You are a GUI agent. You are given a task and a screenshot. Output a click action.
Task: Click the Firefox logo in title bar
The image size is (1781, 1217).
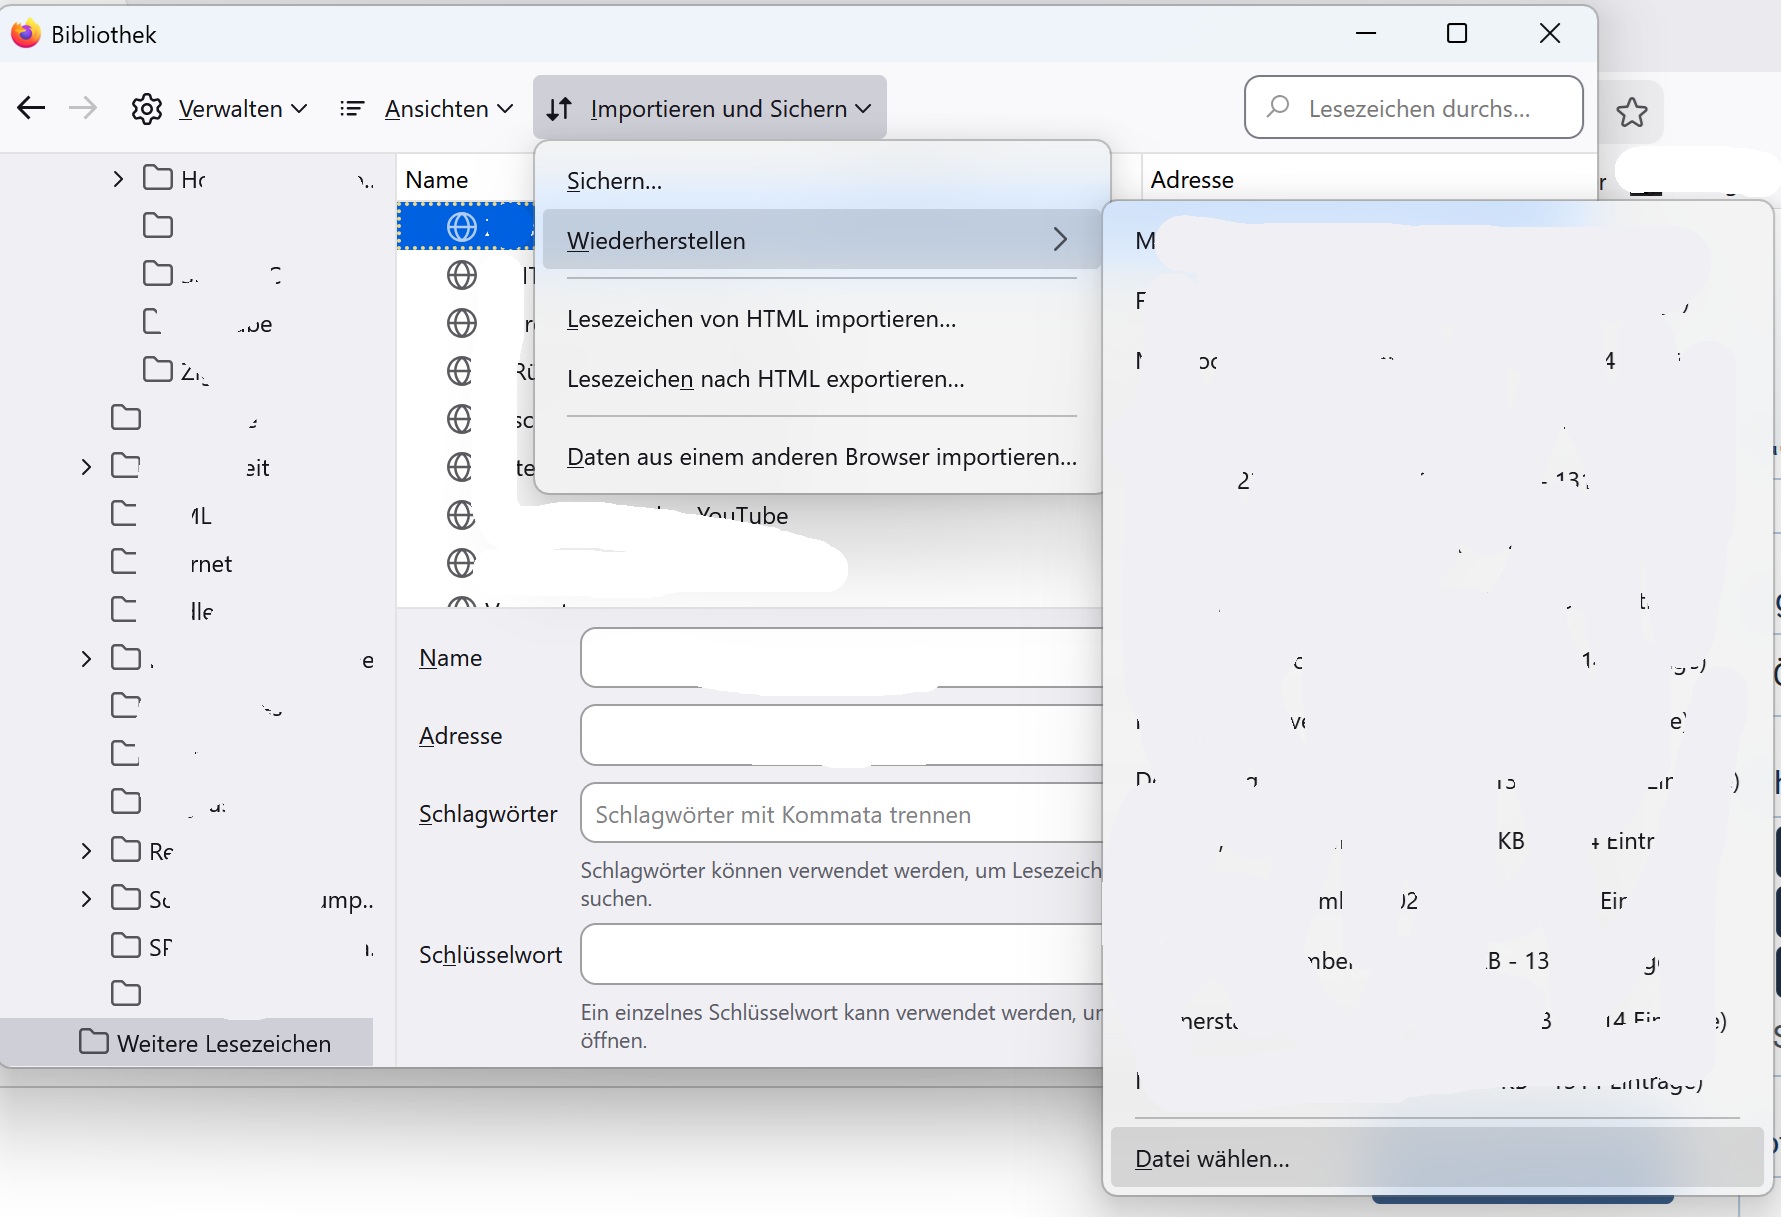tap(25, 34)
